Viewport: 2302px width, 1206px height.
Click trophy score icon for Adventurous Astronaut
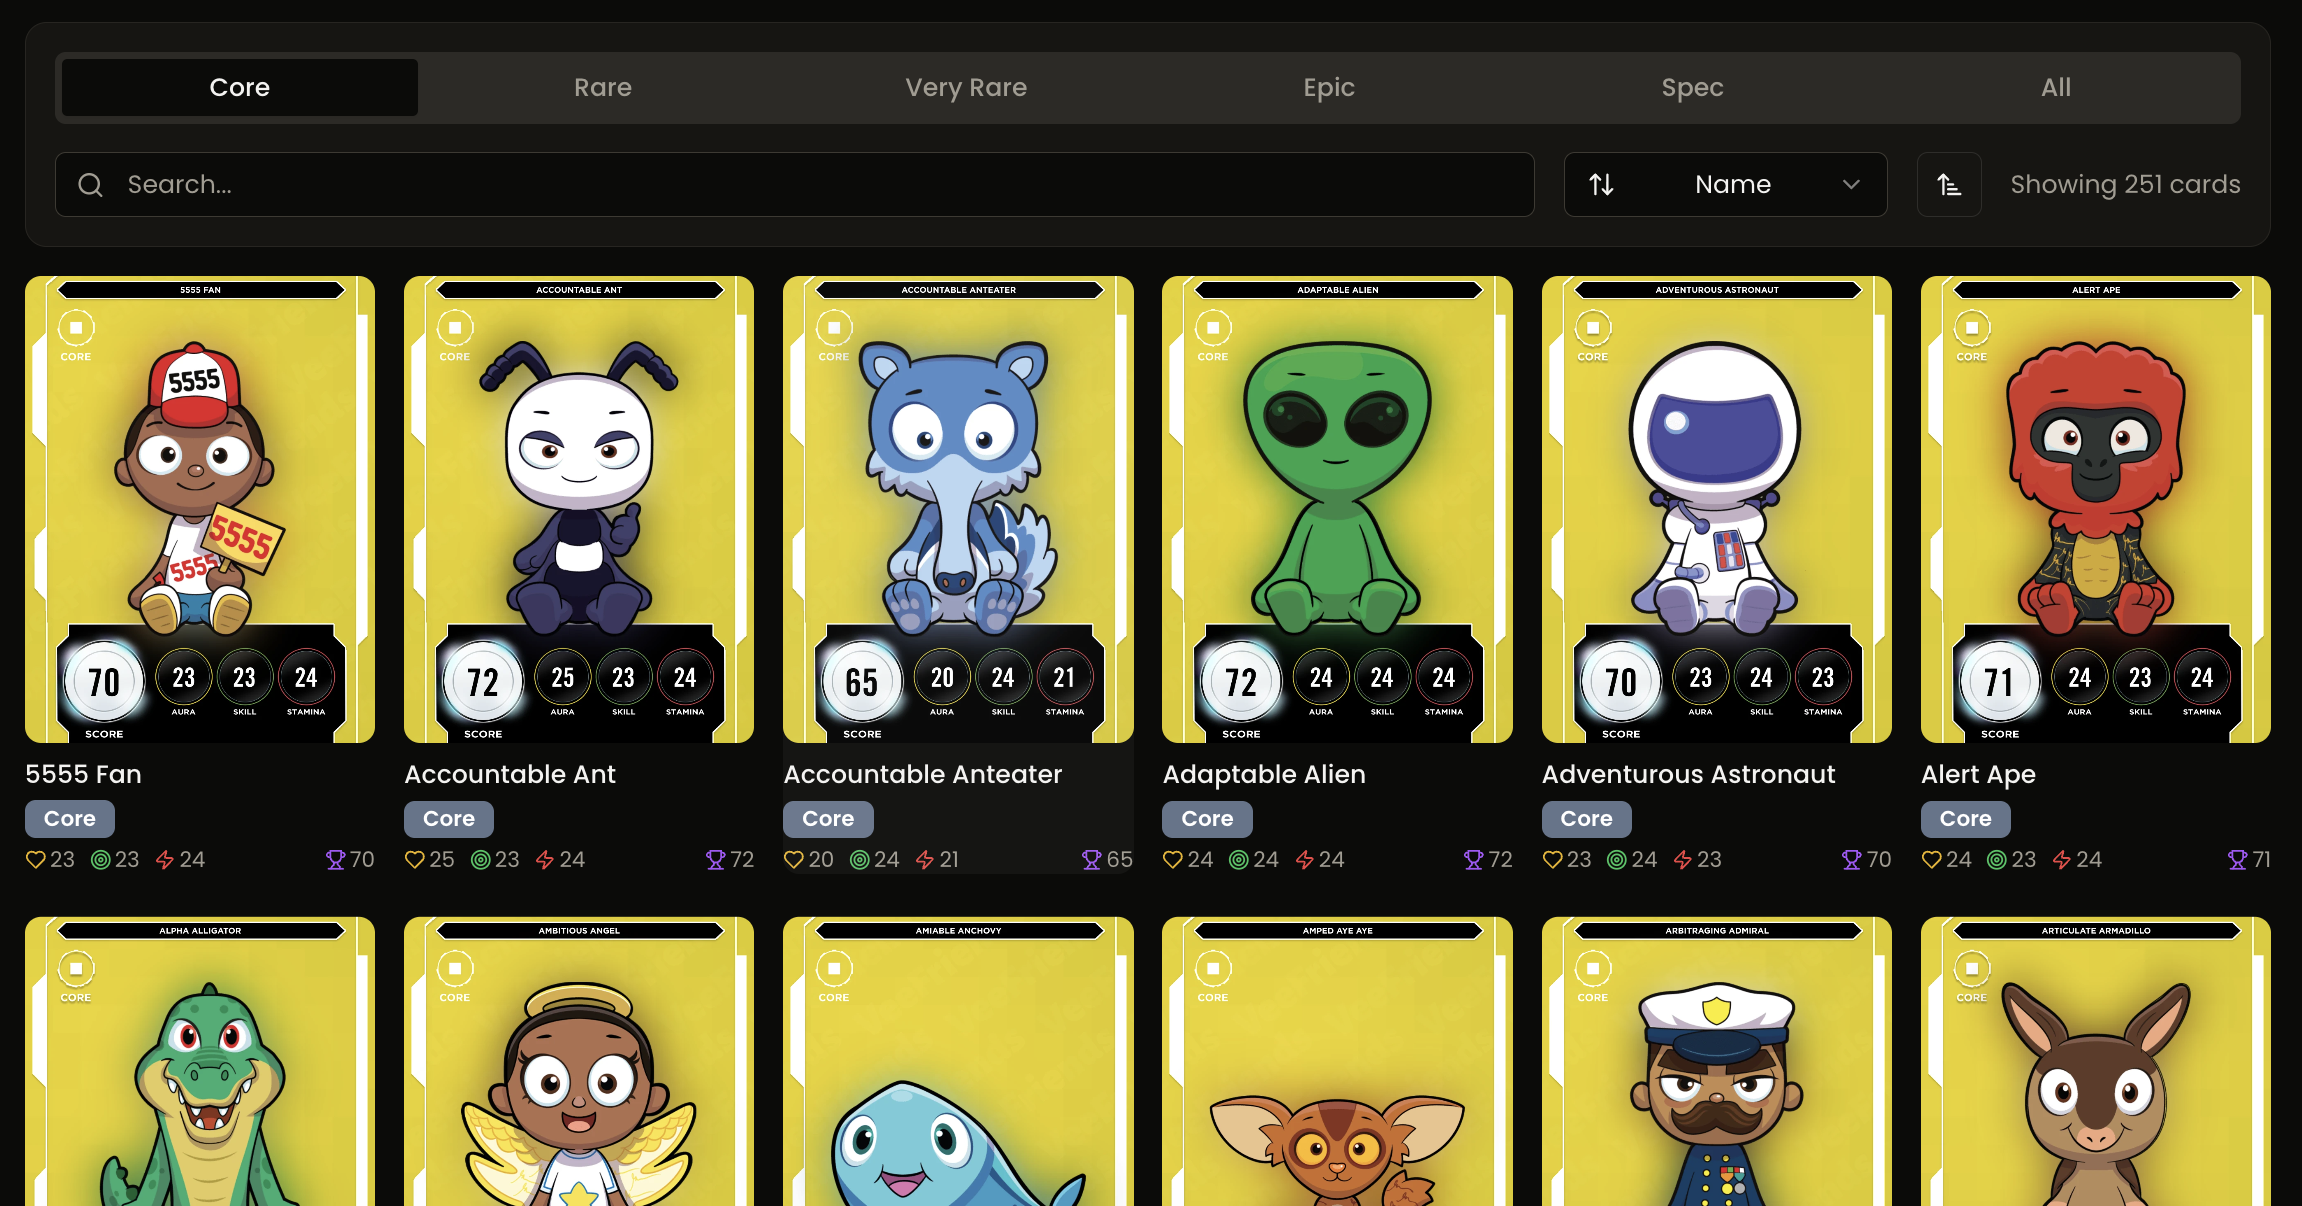tap(1852, 860)
